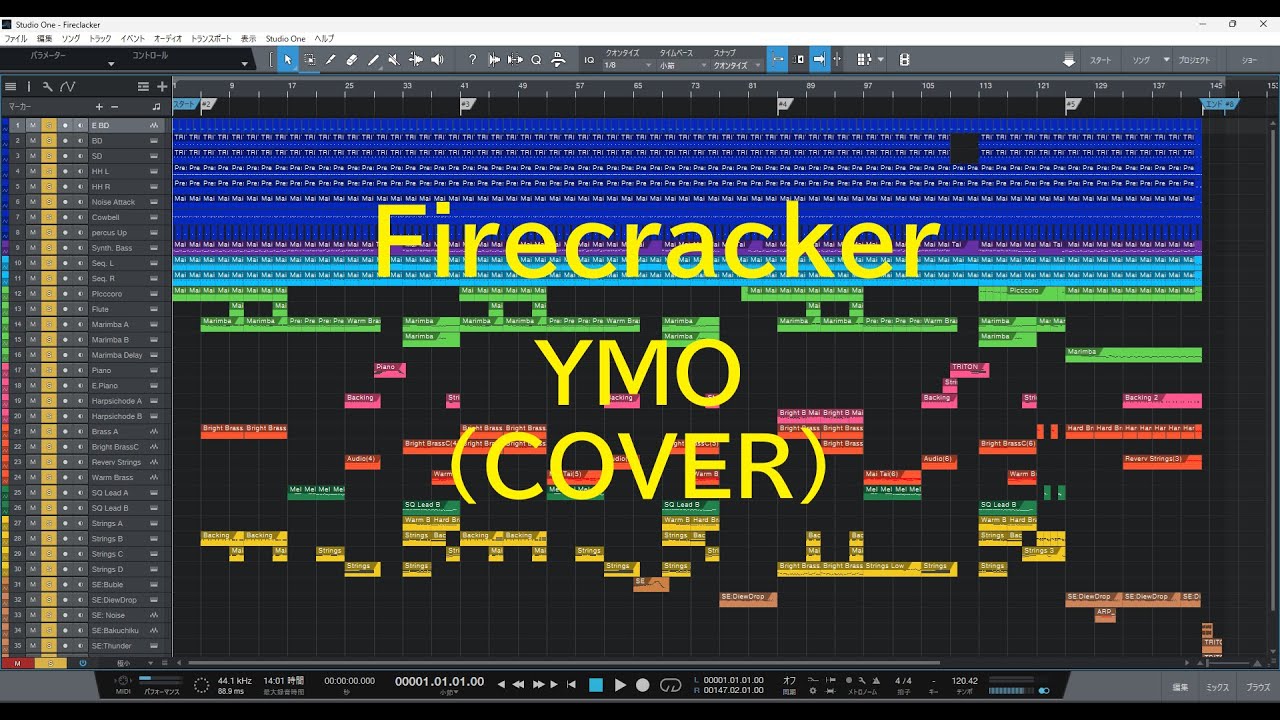Click the Record transport button

point(643,685)
